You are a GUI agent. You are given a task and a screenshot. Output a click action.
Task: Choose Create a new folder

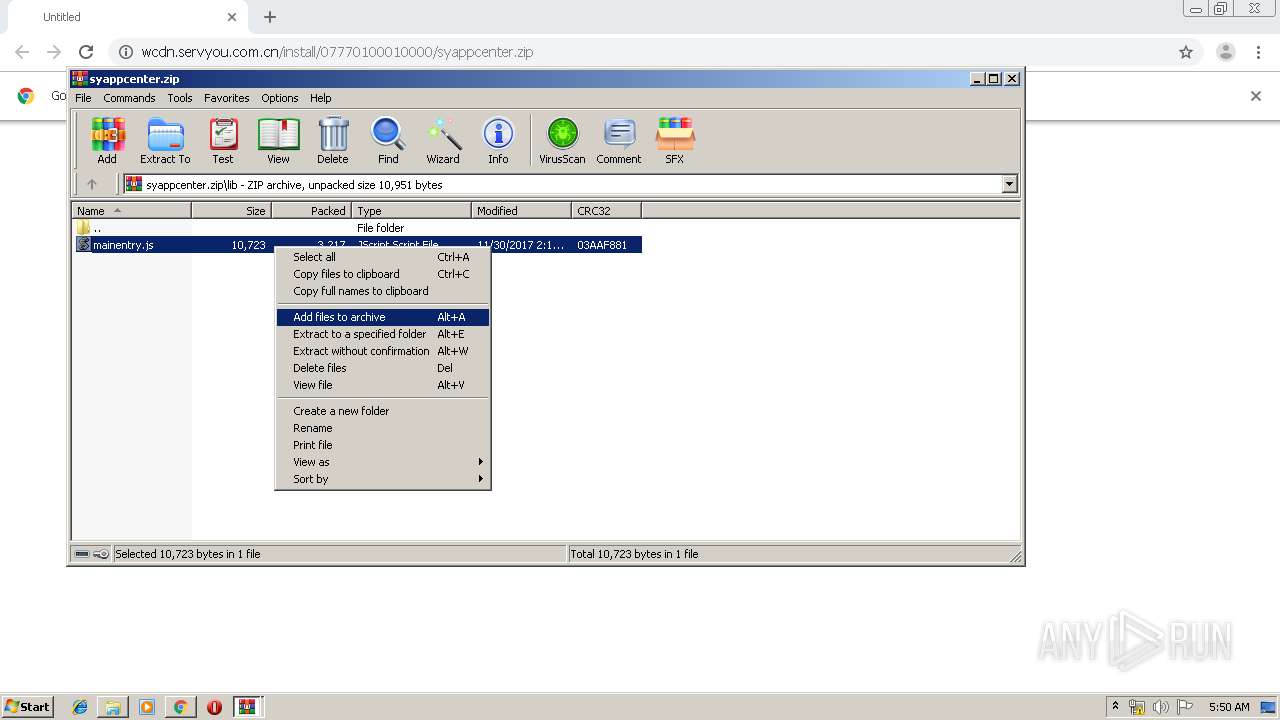(x=383, y=411)
